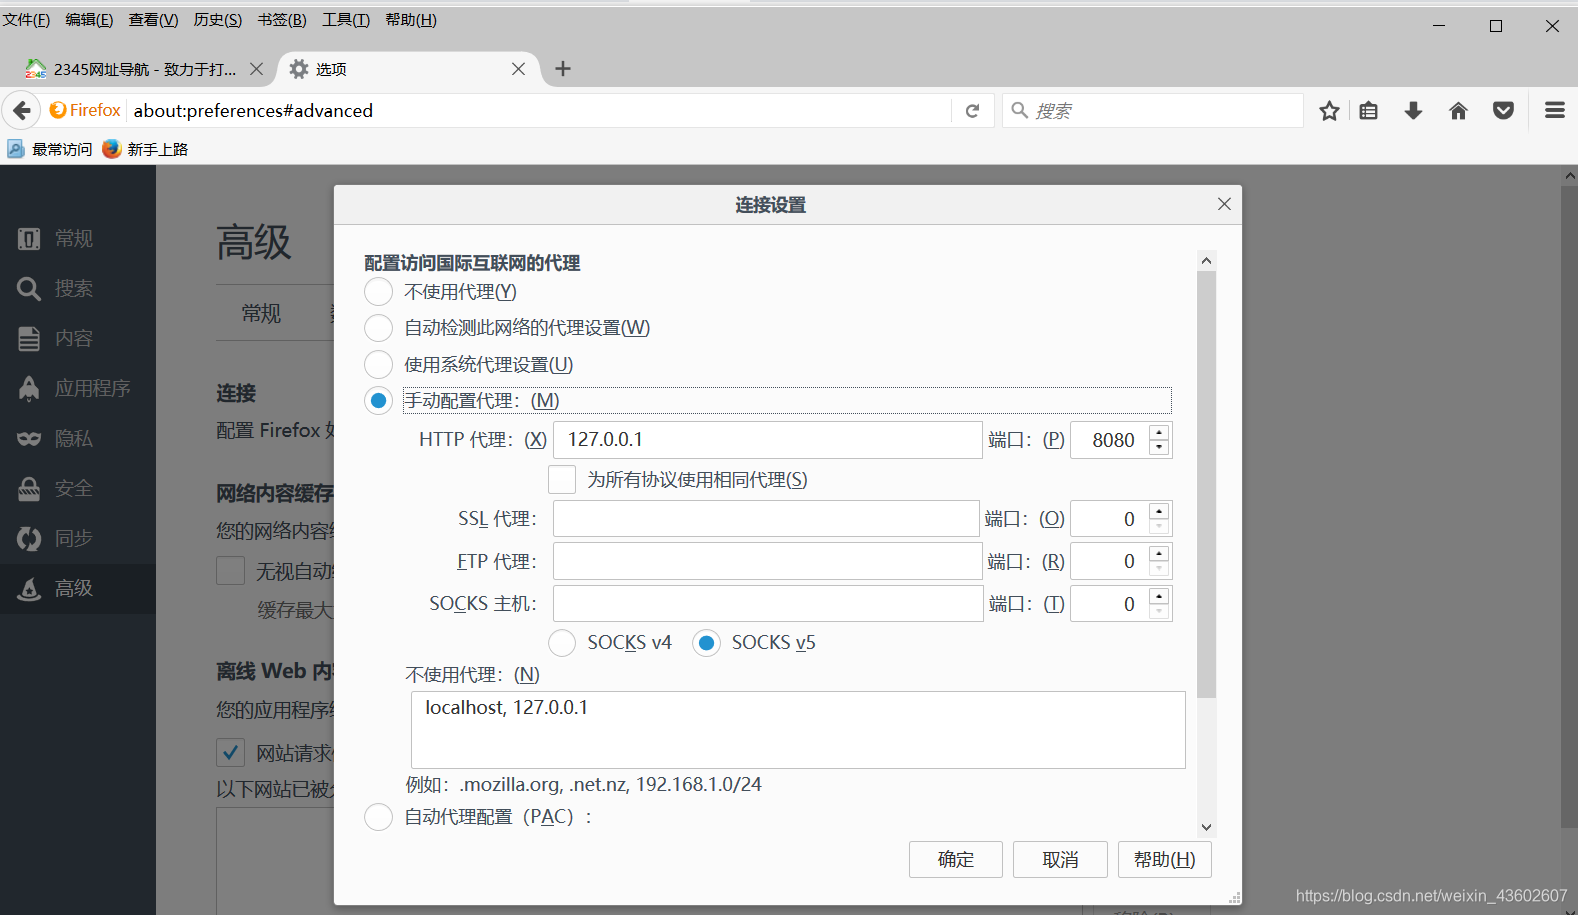Increase SSL port with up arrow

(x=1159, y=511)
